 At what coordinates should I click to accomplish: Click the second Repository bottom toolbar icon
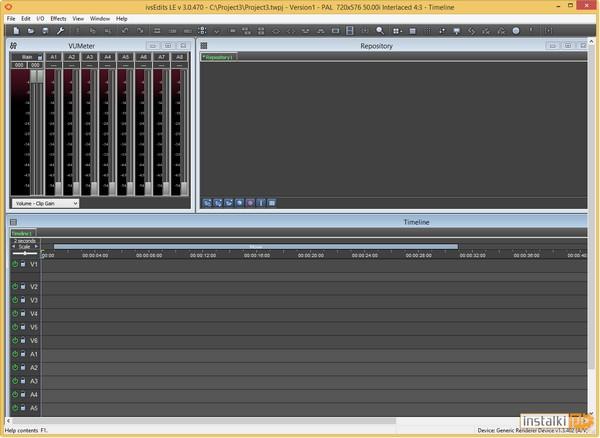pos(218,203)
